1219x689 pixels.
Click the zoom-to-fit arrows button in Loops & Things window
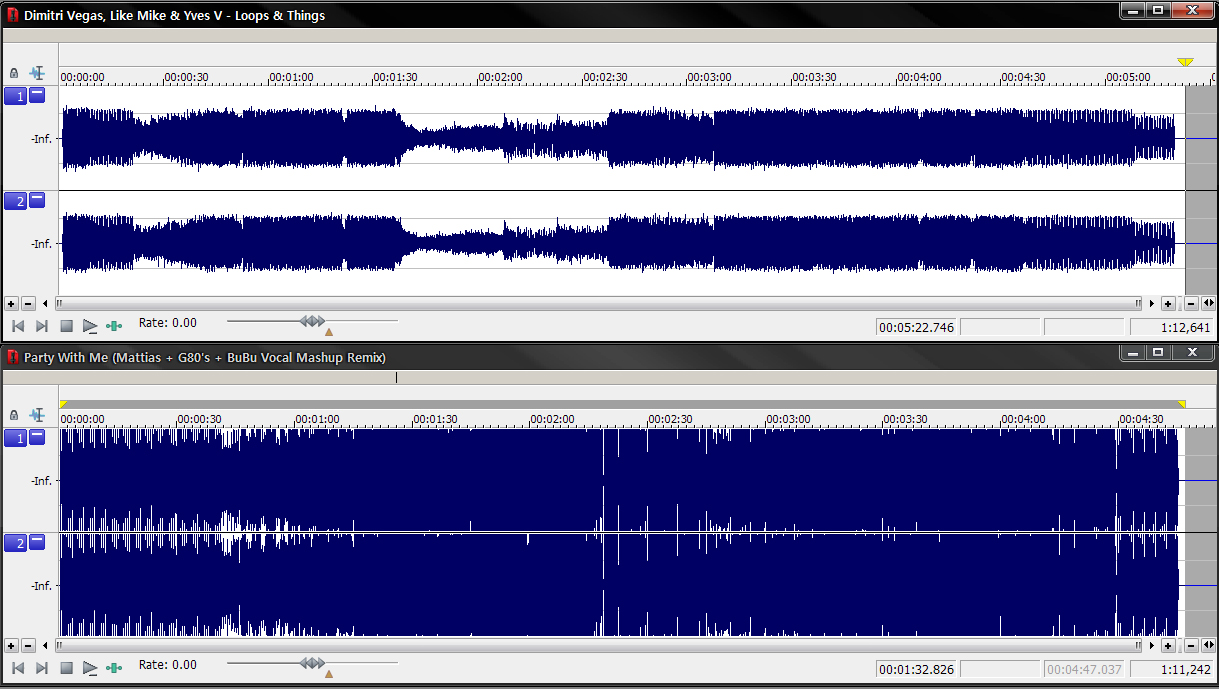[1208, 303]
